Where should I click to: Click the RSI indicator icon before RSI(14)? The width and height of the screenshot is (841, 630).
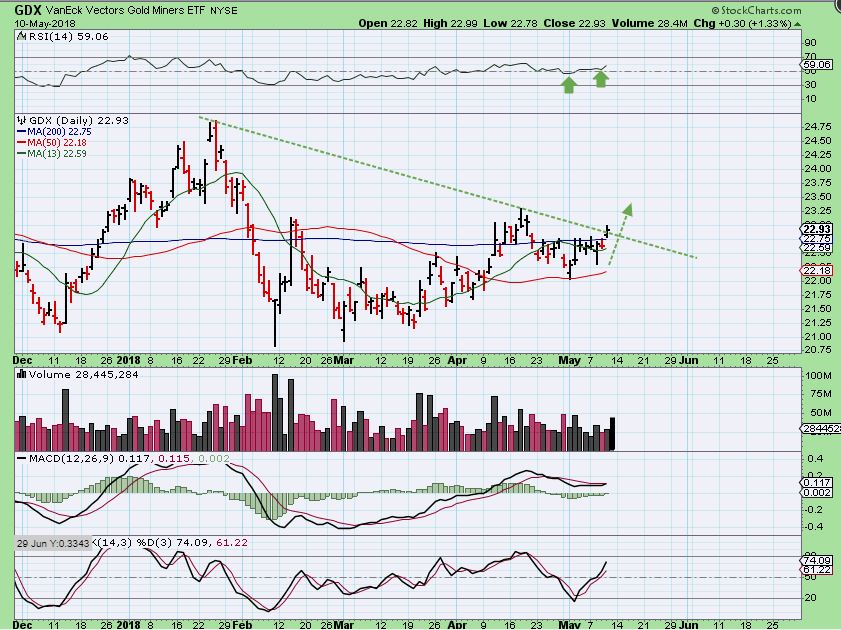click(21, 36)
